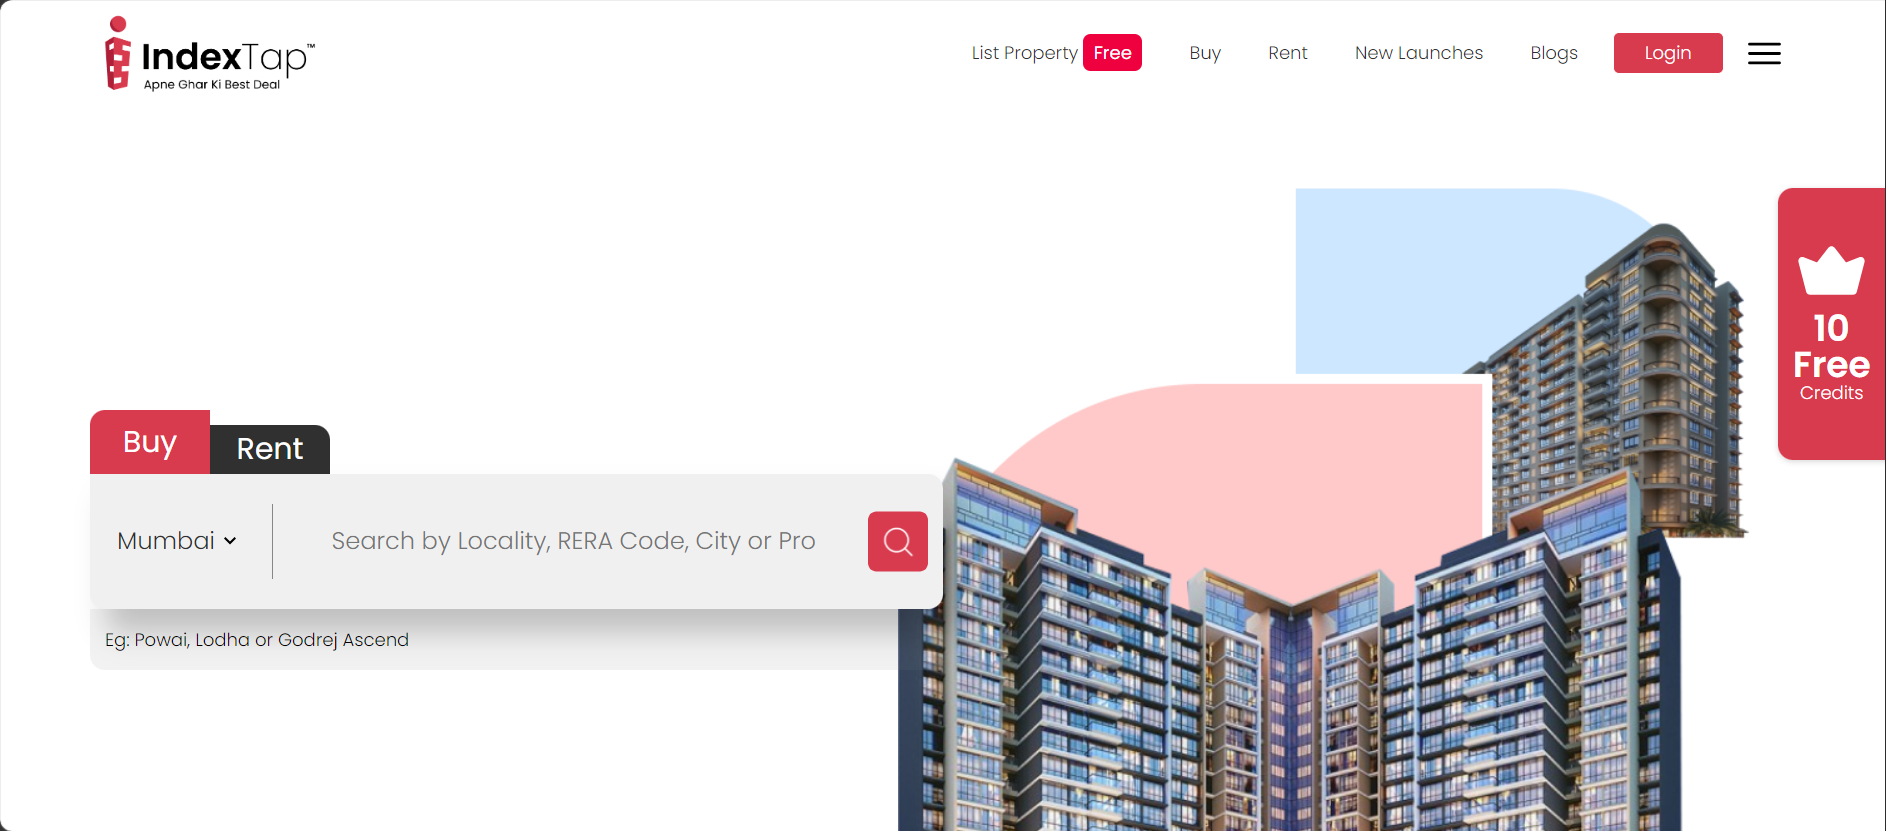The width and height of the screenshot is (1886, 831).
Task: Focus the locality search input field
Action: 573,541
